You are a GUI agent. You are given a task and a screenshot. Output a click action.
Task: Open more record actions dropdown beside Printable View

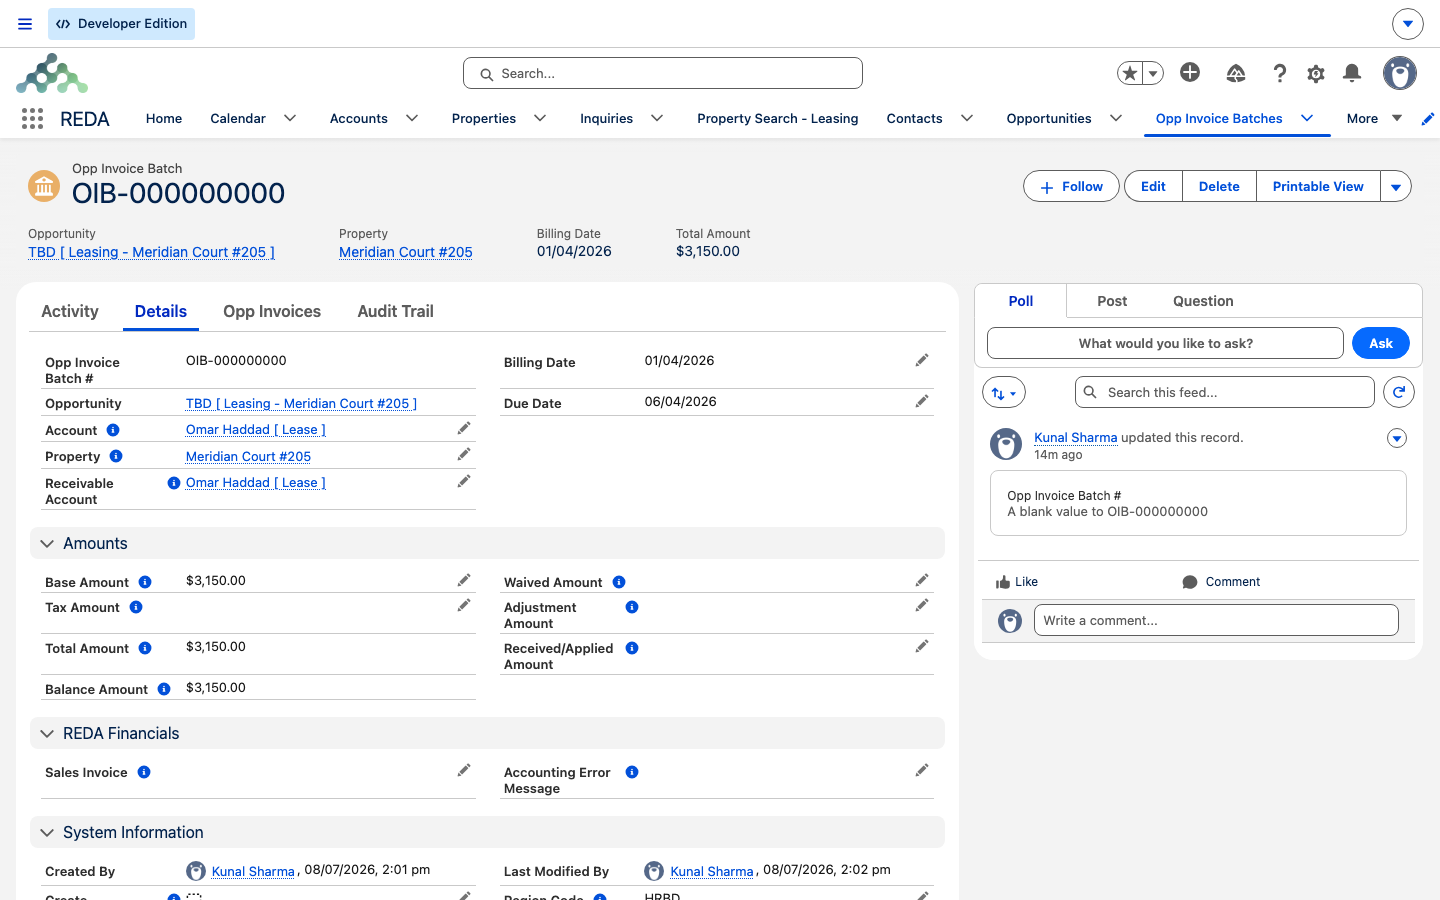[x=1396, y=187]
